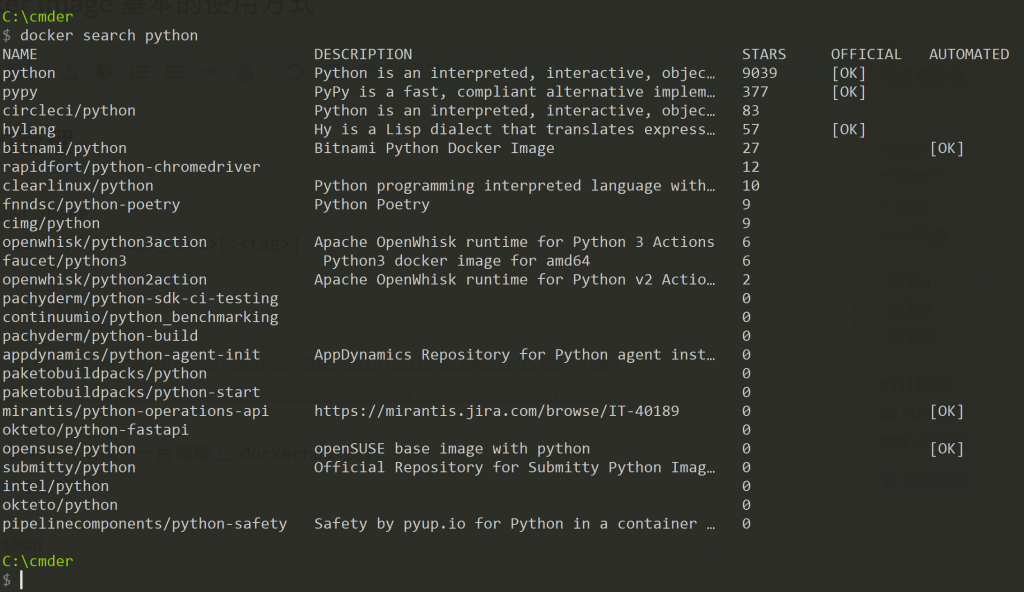The width and height of the screenshot is (1024, 592).
Task: Click the 9039 star count
Action: pyautogui.click(x=760, y=73)
